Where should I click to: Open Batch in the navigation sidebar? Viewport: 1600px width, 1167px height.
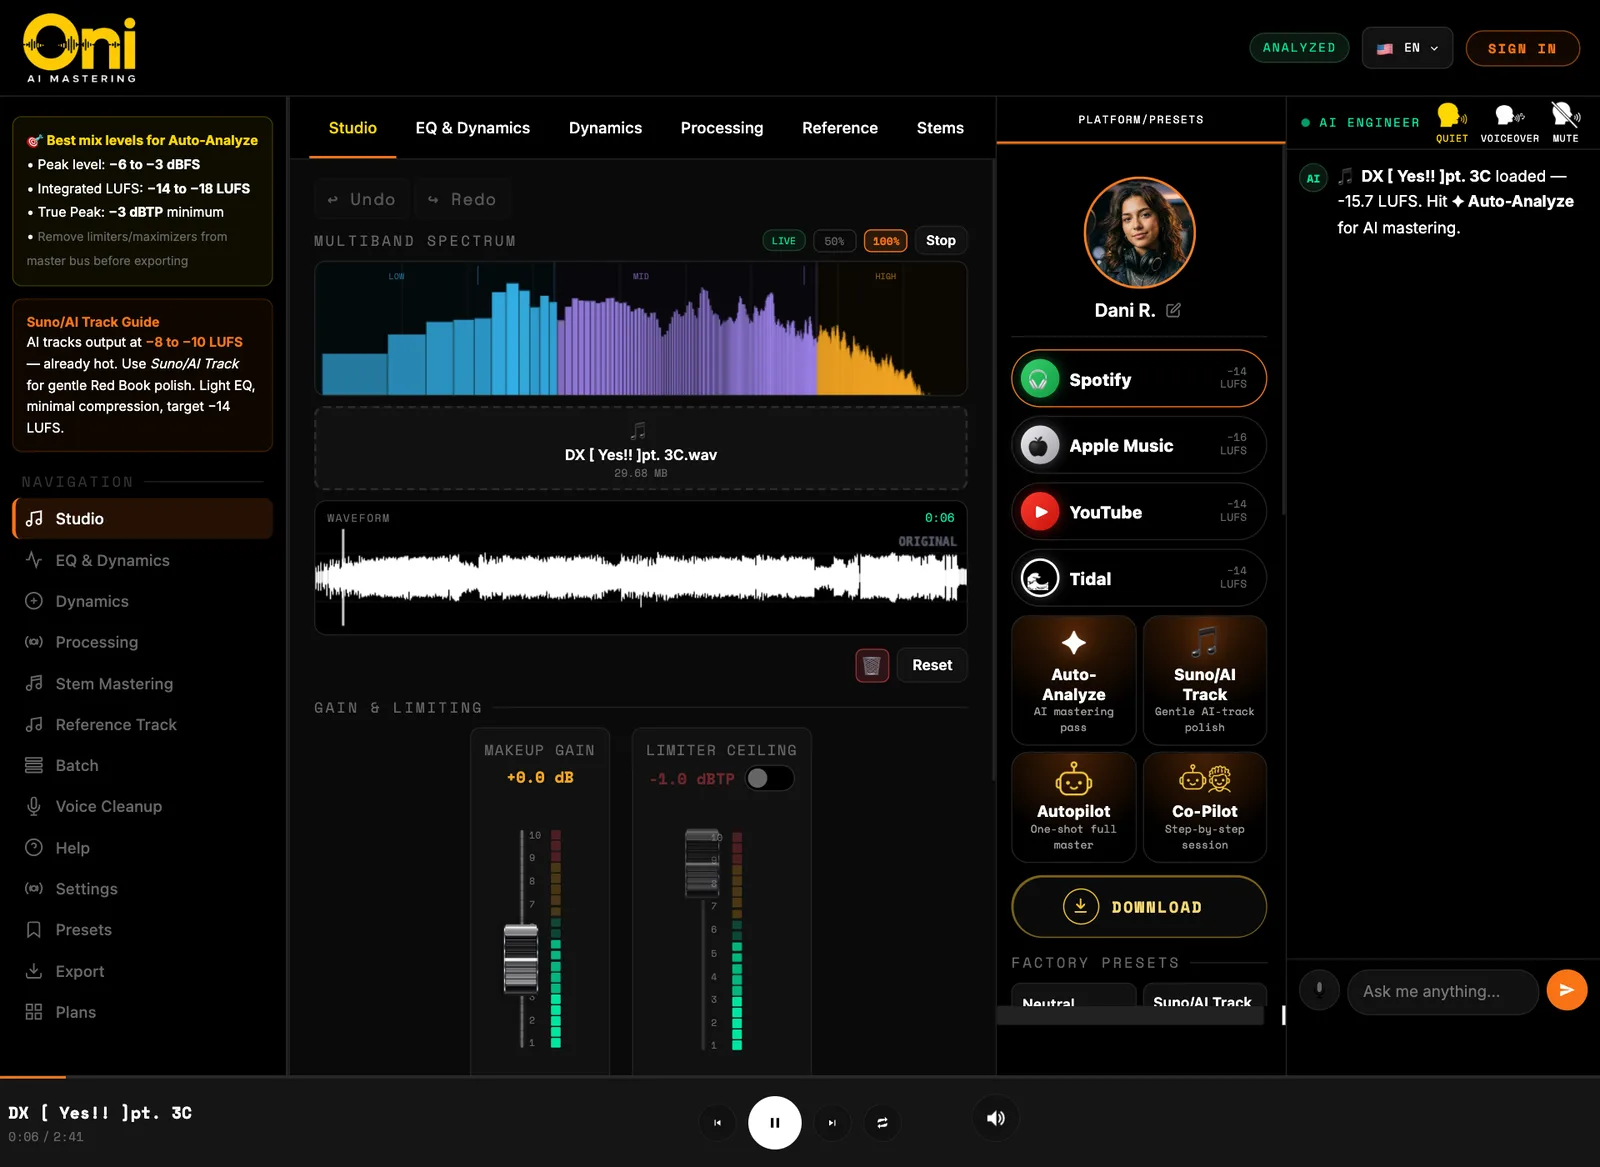142,765
